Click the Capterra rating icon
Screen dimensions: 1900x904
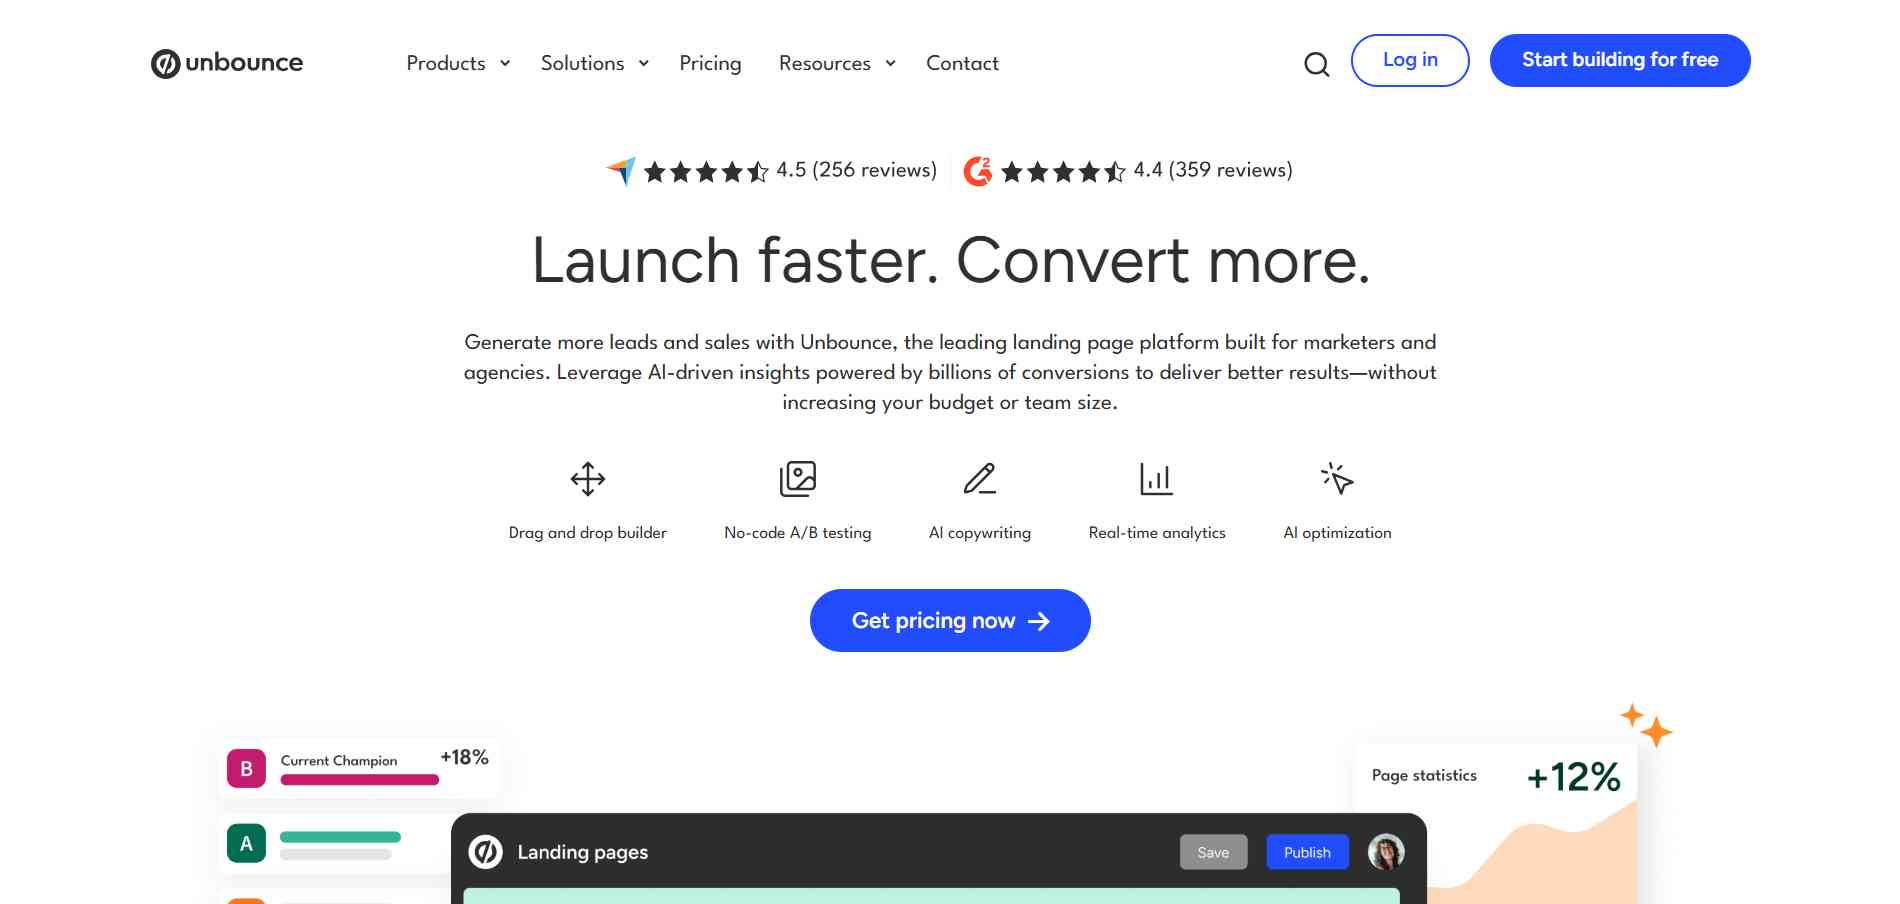(x=620, y=170)
